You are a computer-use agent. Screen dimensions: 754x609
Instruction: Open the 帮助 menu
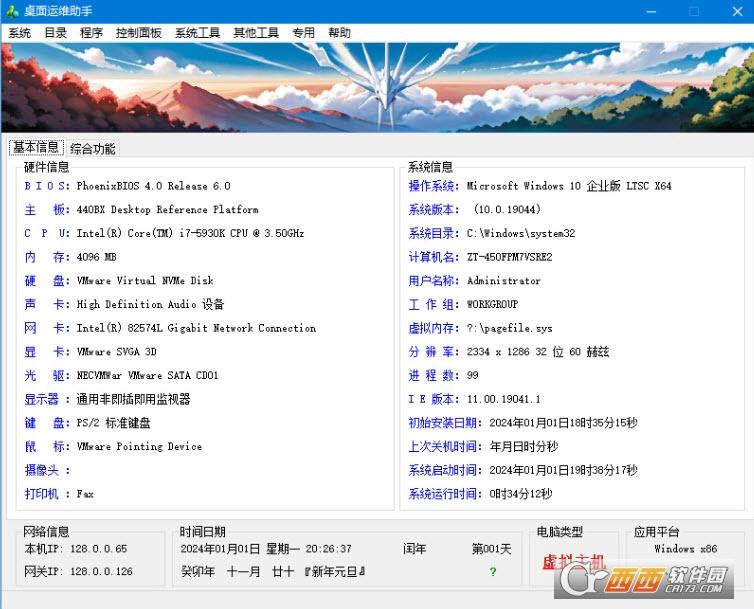tap(339, 33)
